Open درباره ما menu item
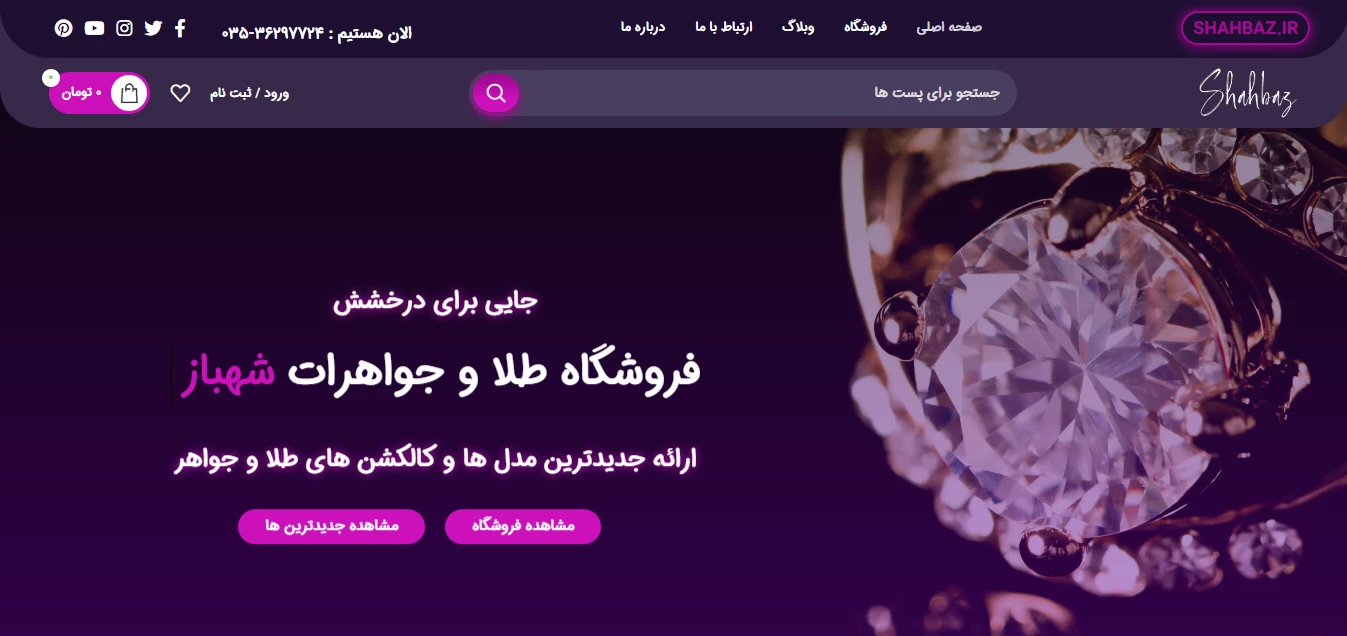1347x636 pixels. 643,27
